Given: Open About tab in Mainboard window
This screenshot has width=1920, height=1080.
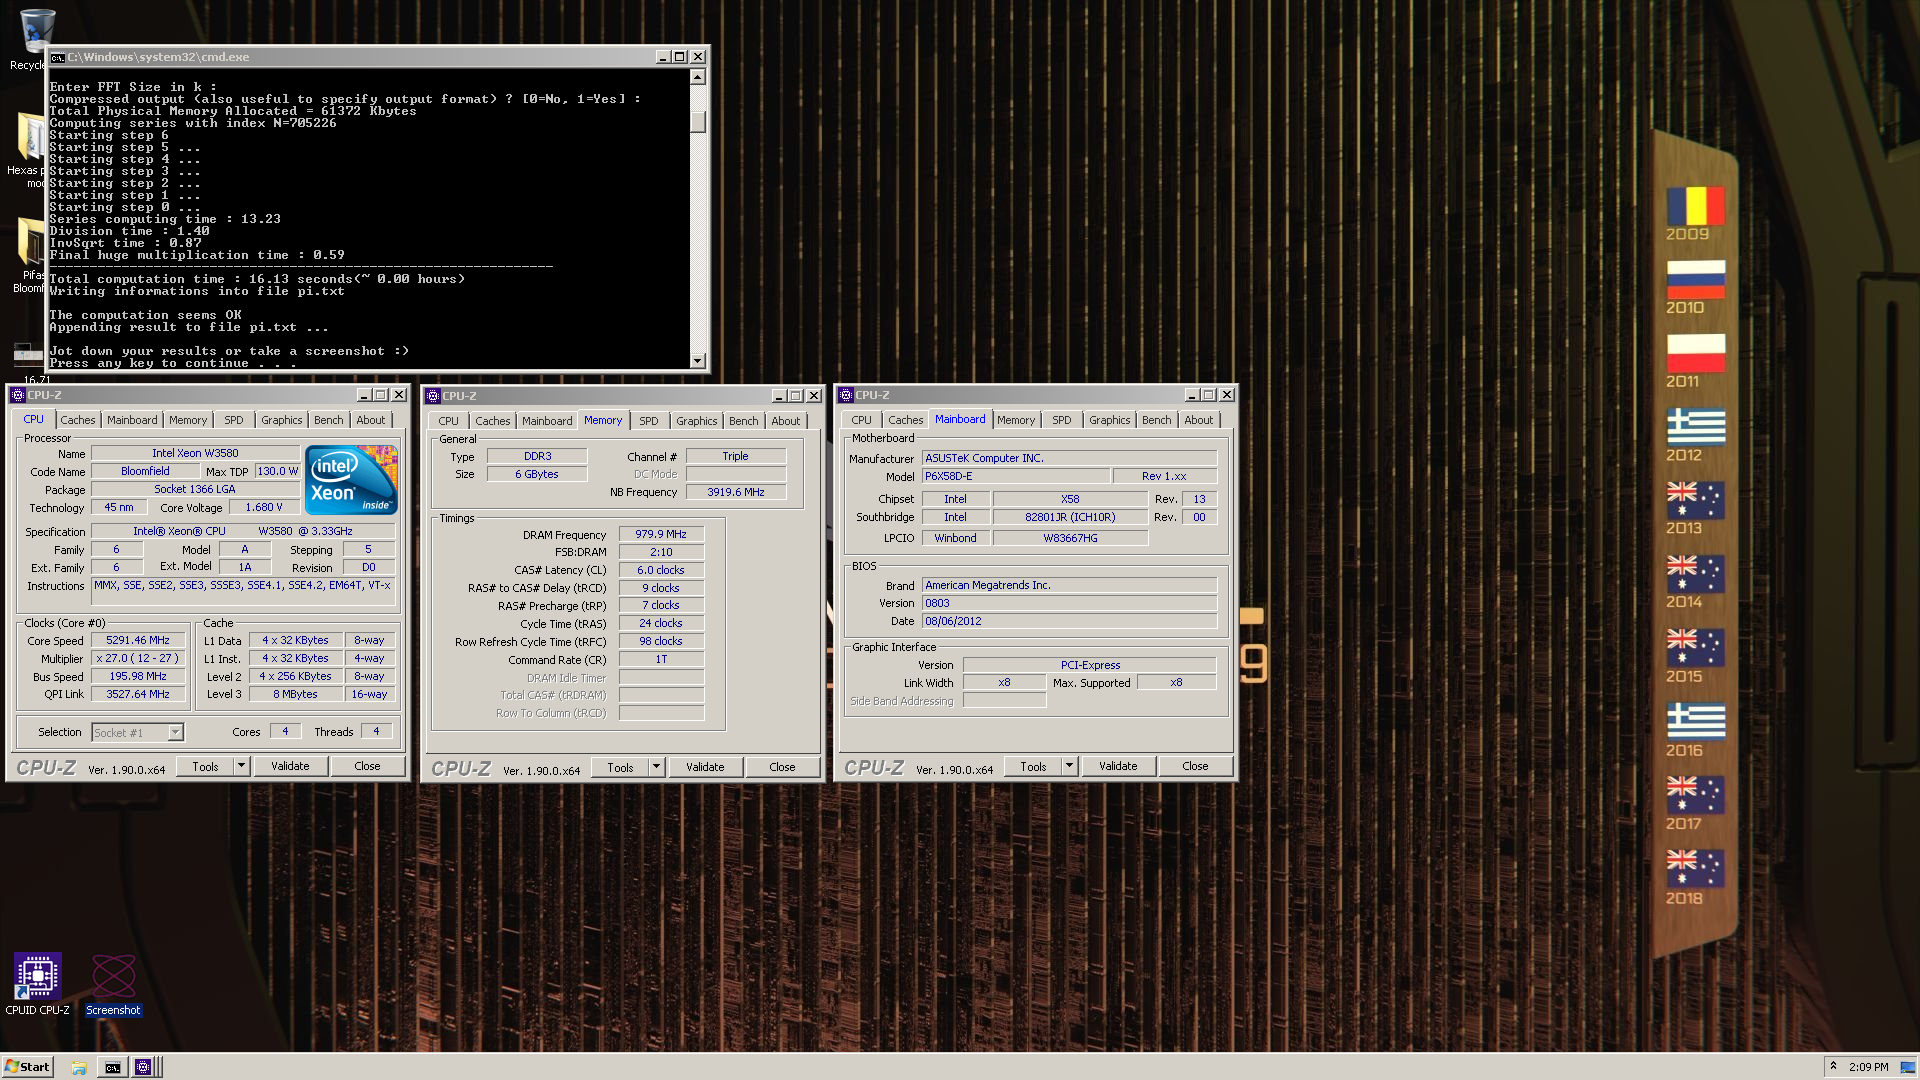Looking at the screenshot, I should point(1198,421).
